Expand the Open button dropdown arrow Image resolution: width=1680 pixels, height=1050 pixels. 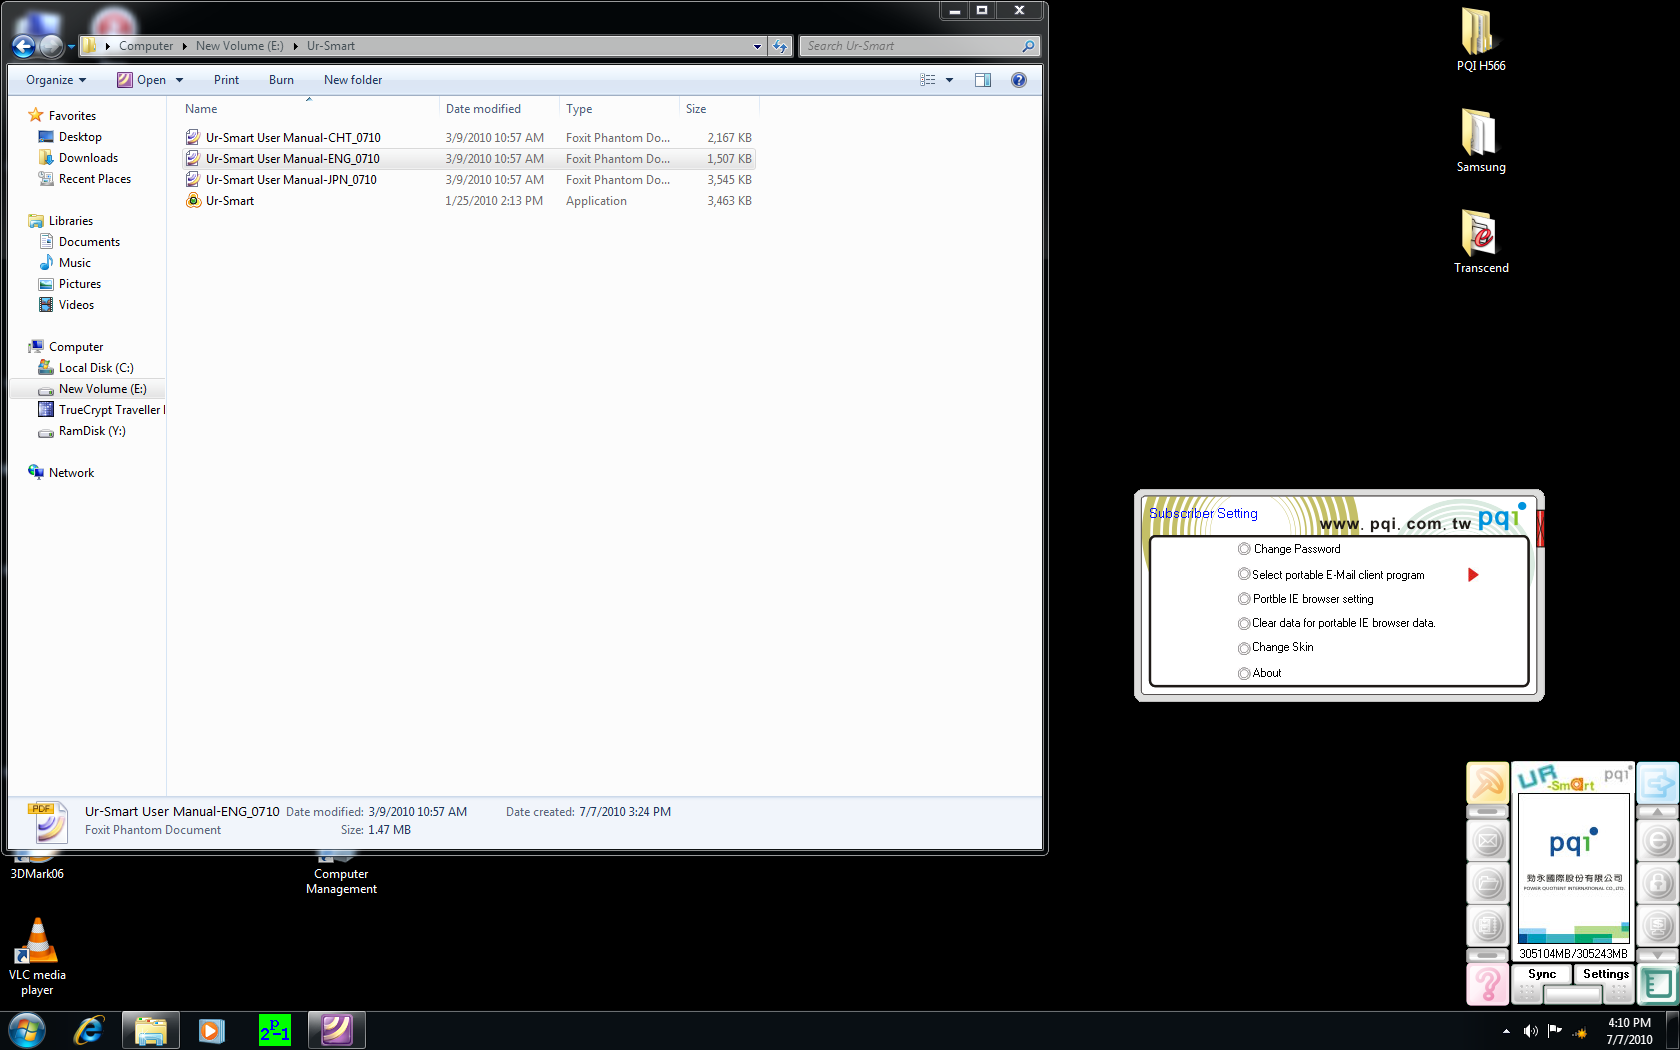pyautogui.click(x=180, y=80)
